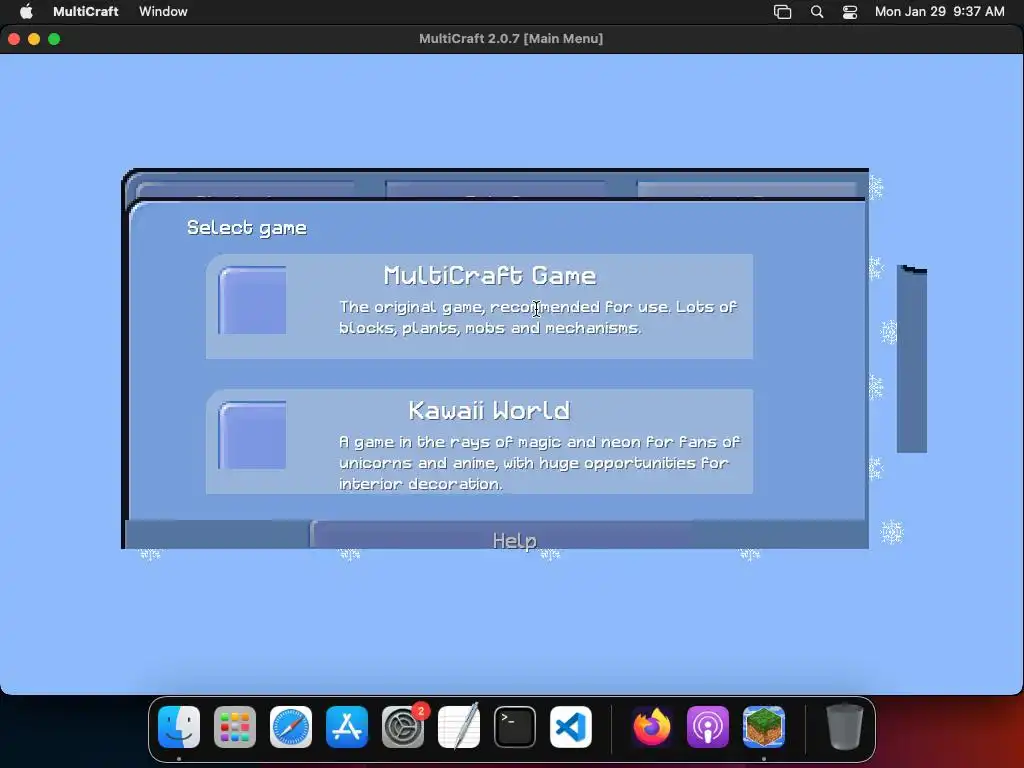
Task: Select the MultiCraft Game card
Action: (x=479, y=306)
